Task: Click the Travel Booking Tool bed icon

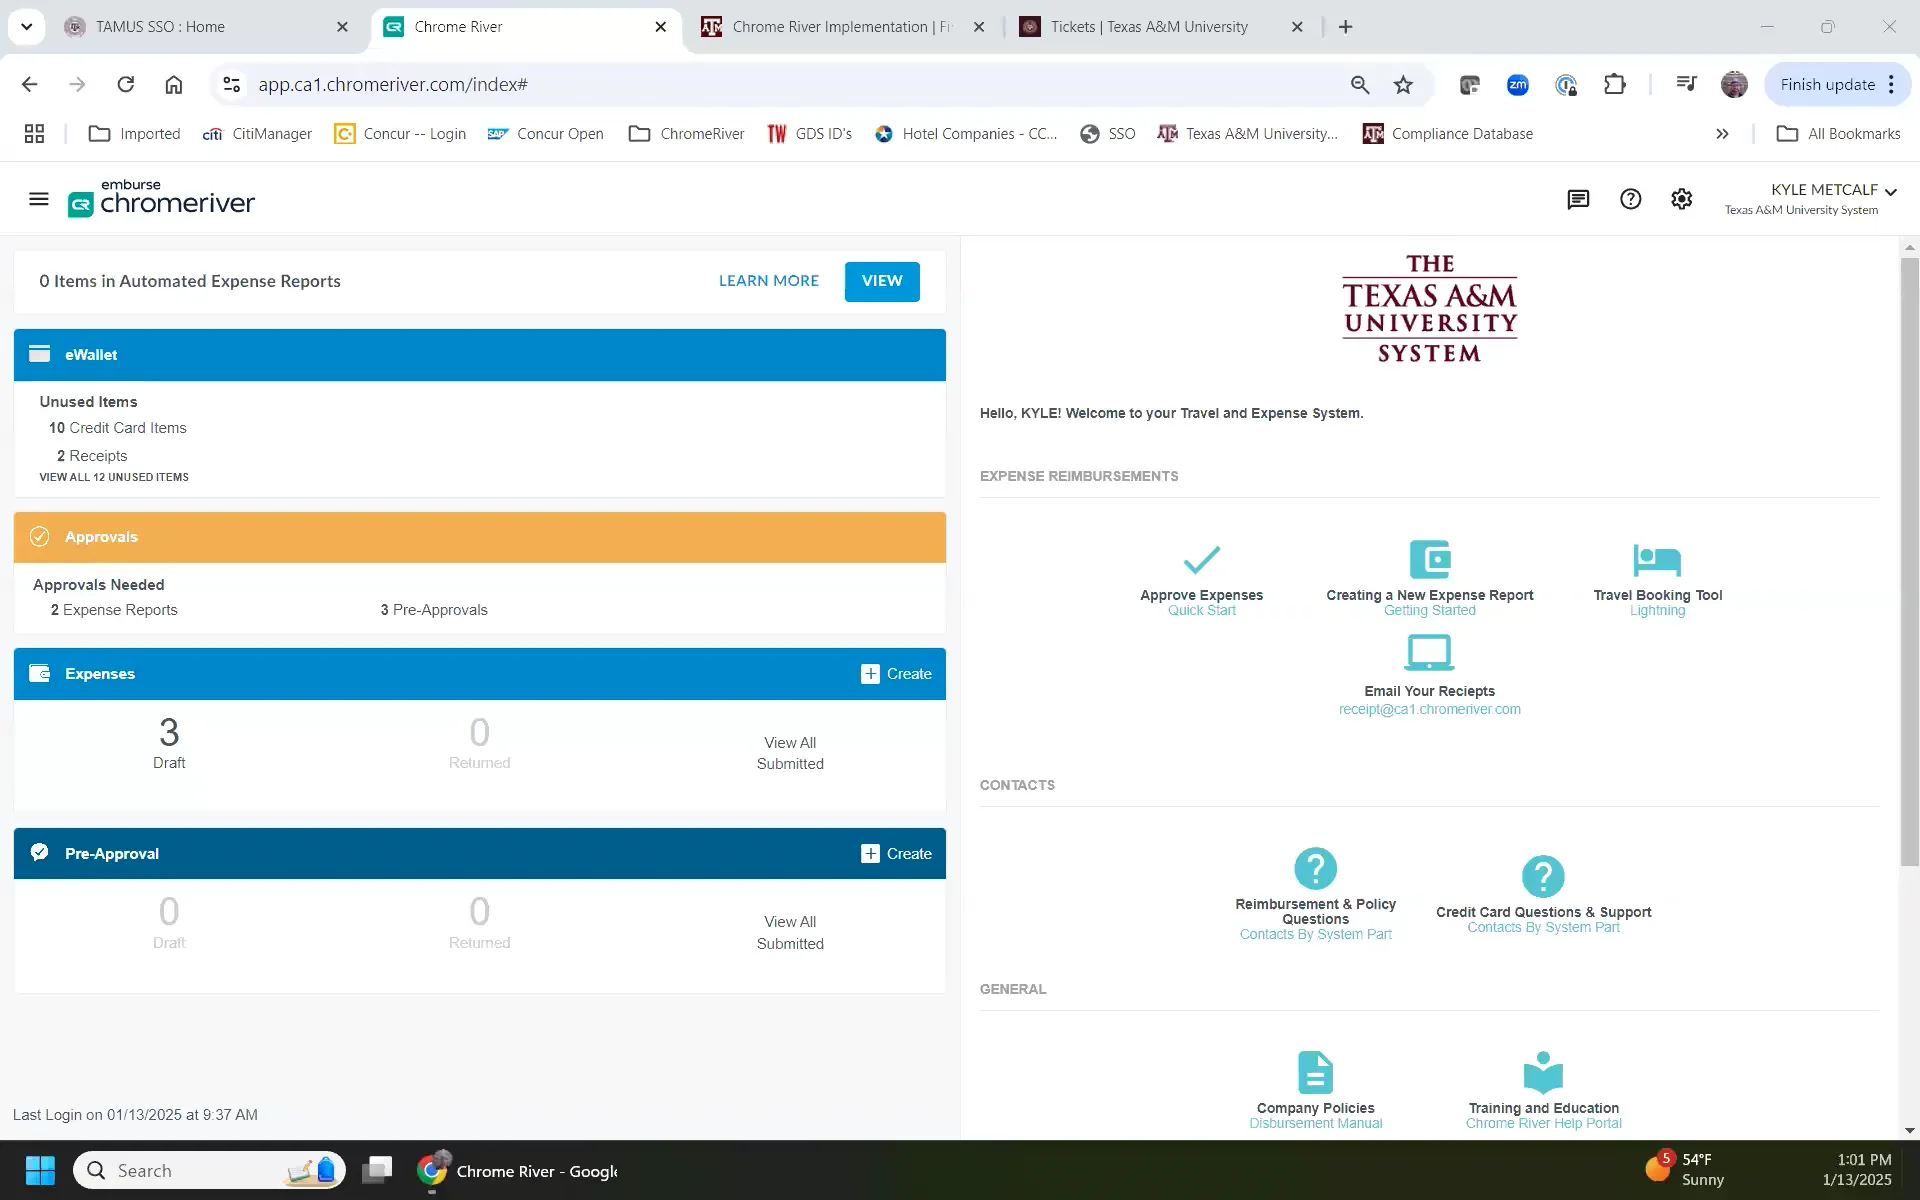Action: 1657,560
